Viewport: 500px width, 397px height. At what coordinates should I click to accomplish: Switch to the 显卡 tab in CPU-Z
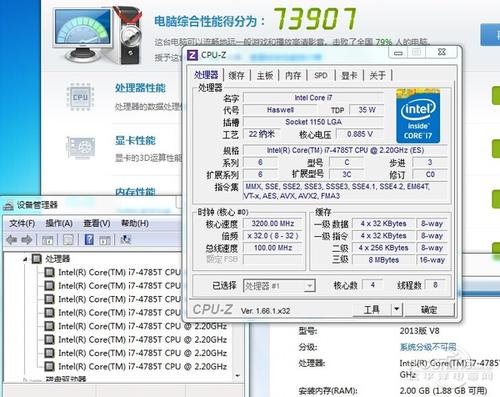(x=349, y=76)
